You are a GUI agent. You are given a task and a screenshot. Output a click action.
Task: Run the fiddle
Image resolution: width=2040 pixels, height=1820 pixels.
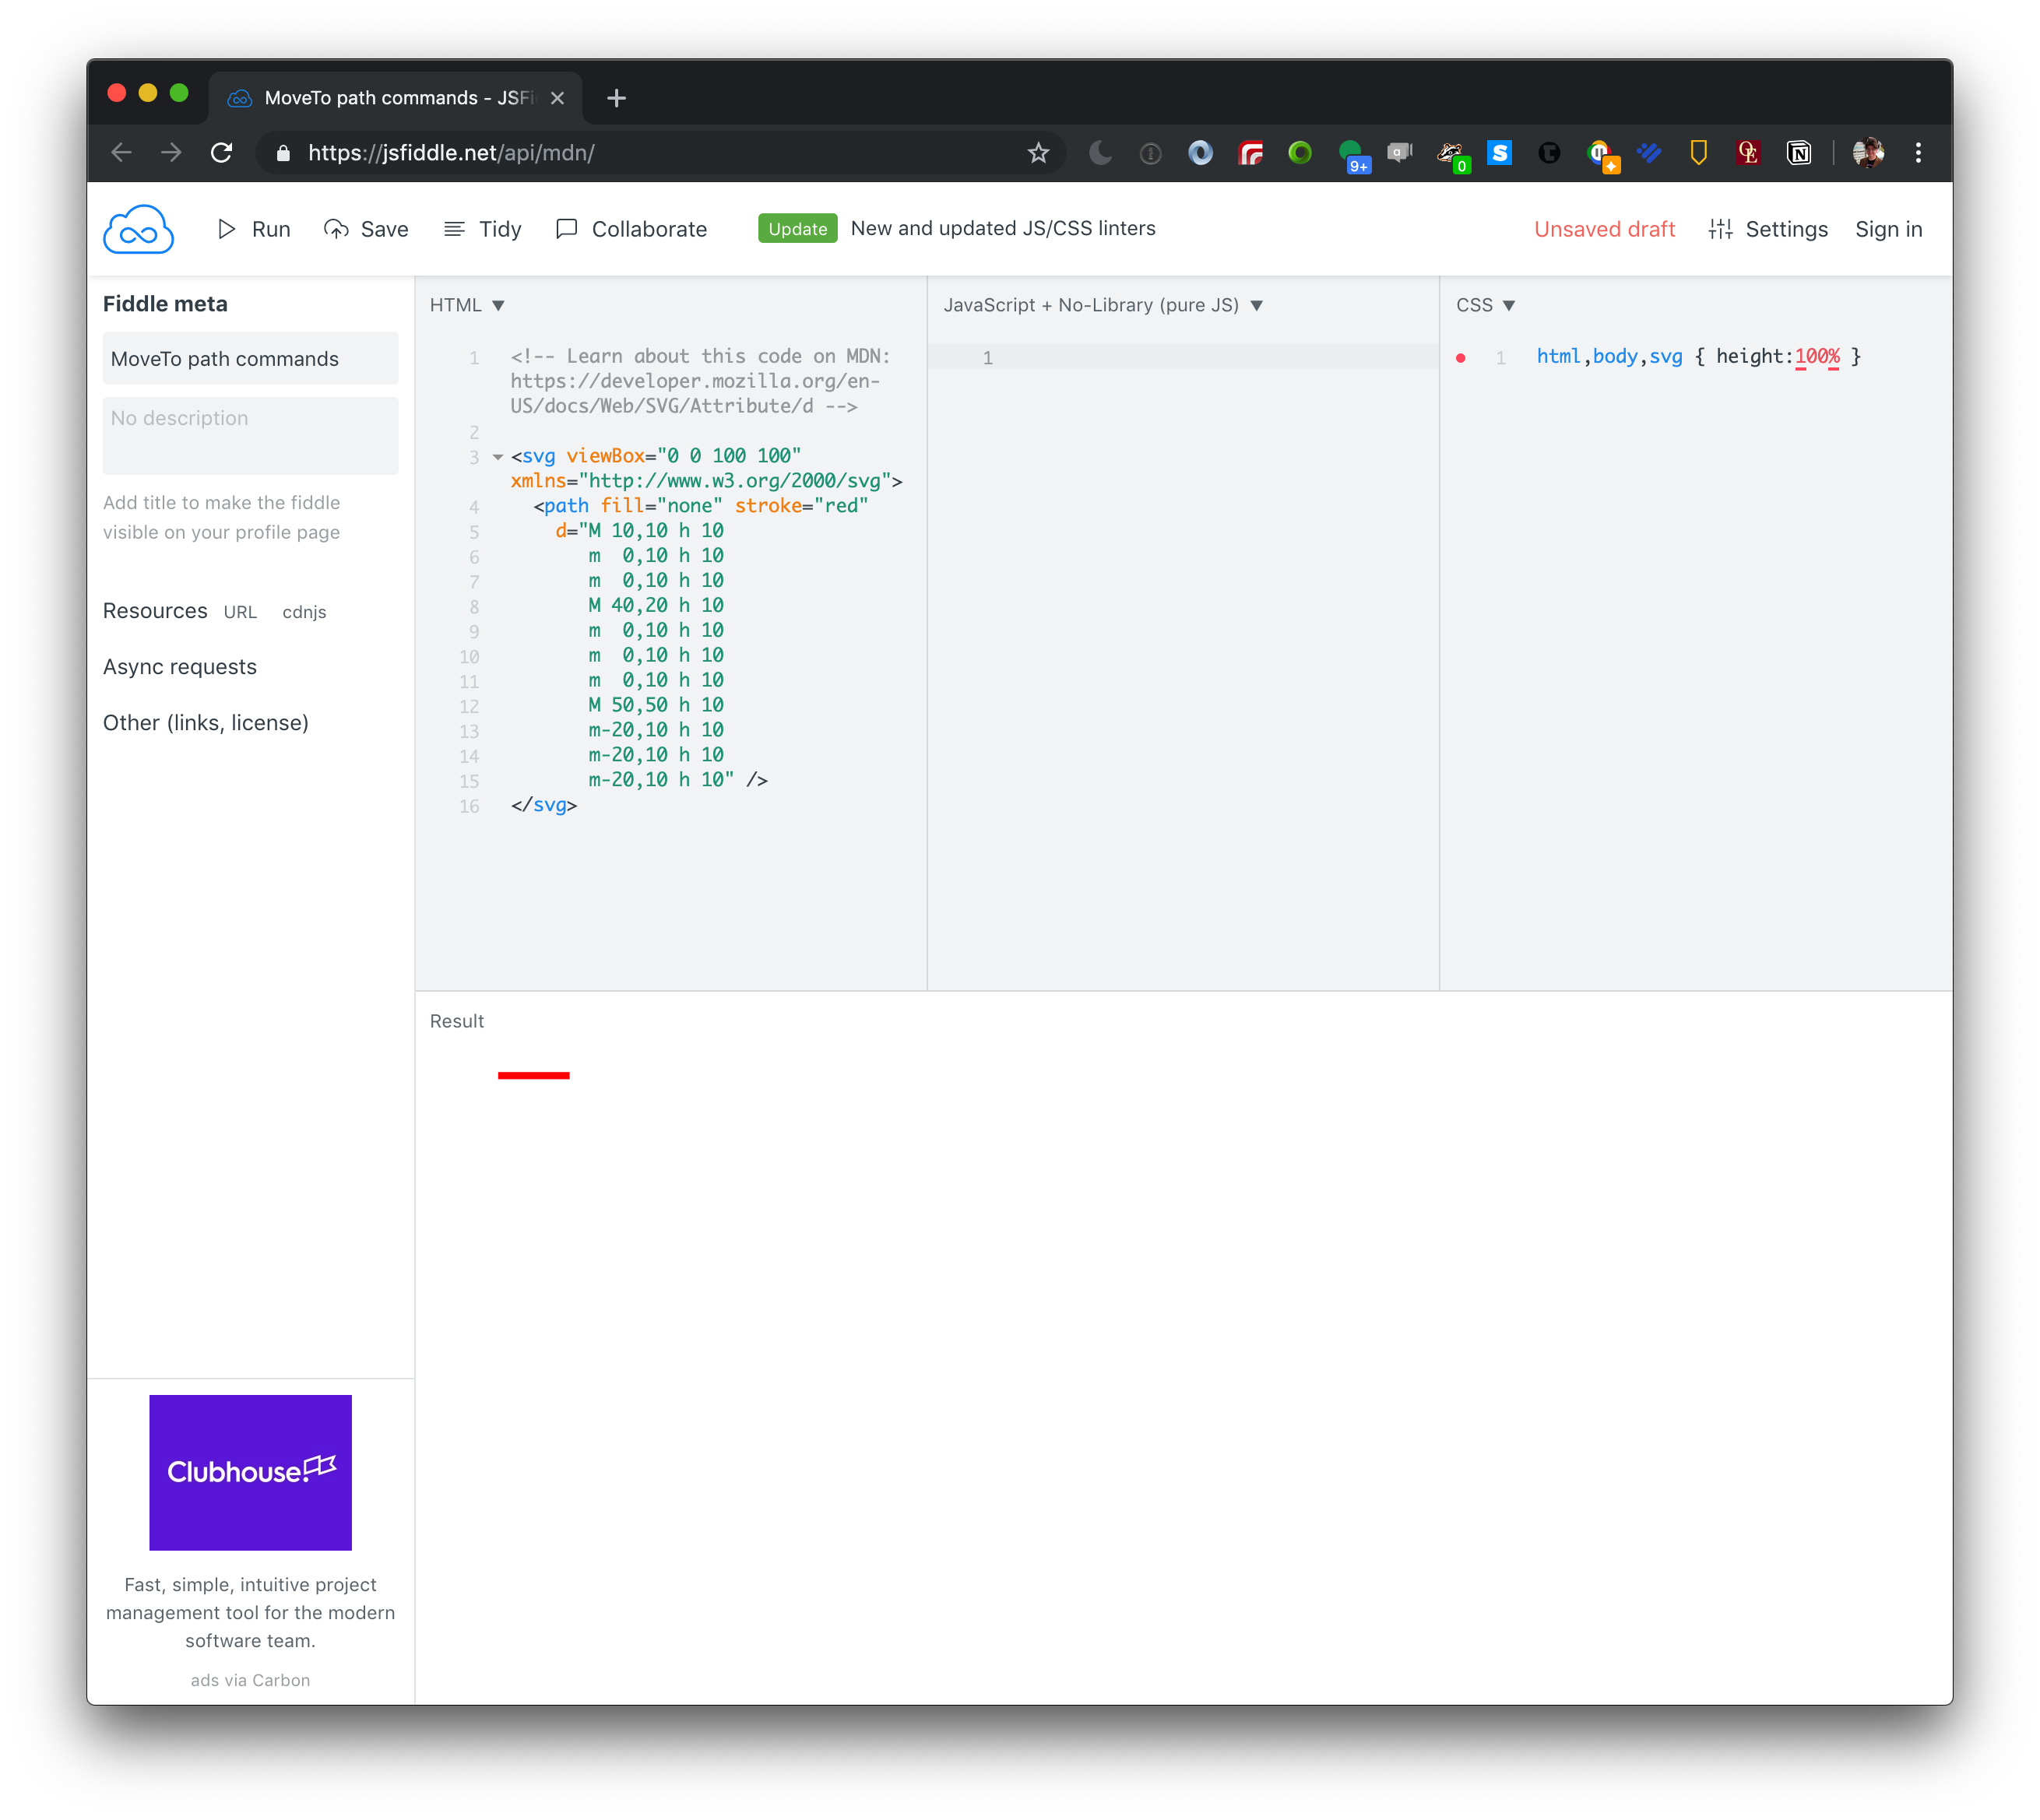[x=253, y=228]
